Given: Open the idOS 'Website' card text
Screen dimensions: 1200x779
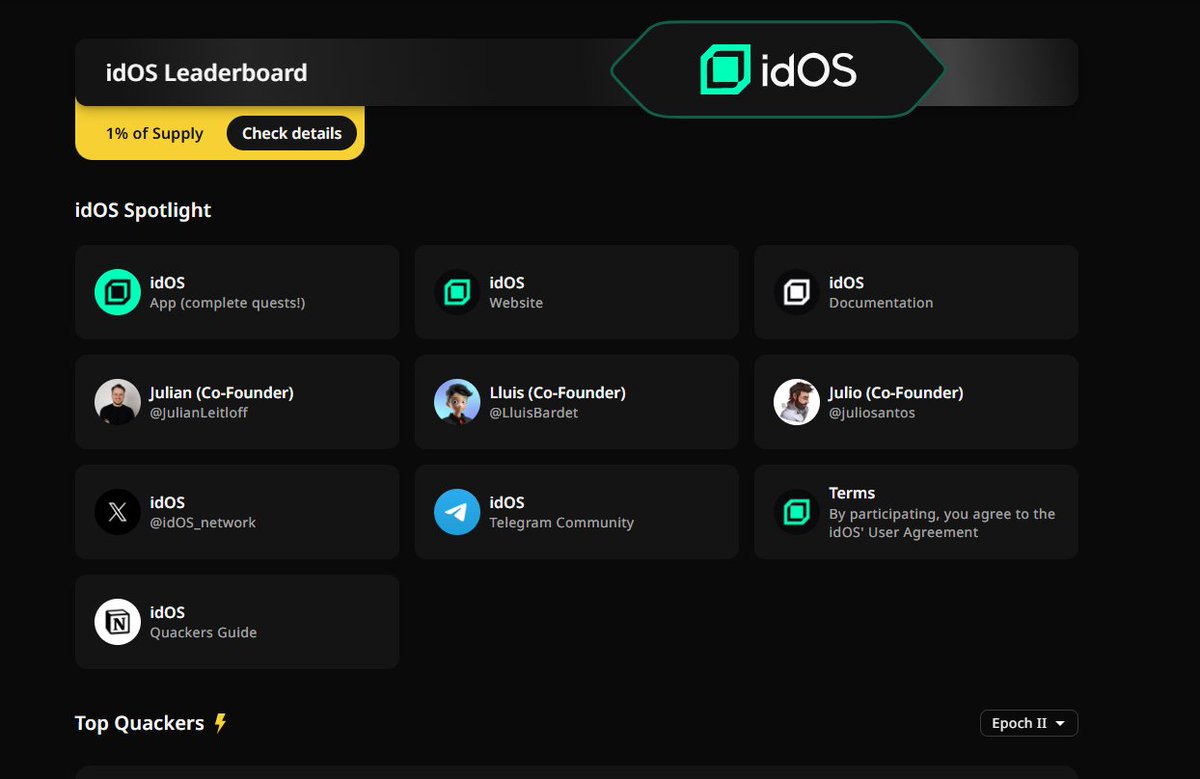Looking at the screenshot, I should click(516, 303).
